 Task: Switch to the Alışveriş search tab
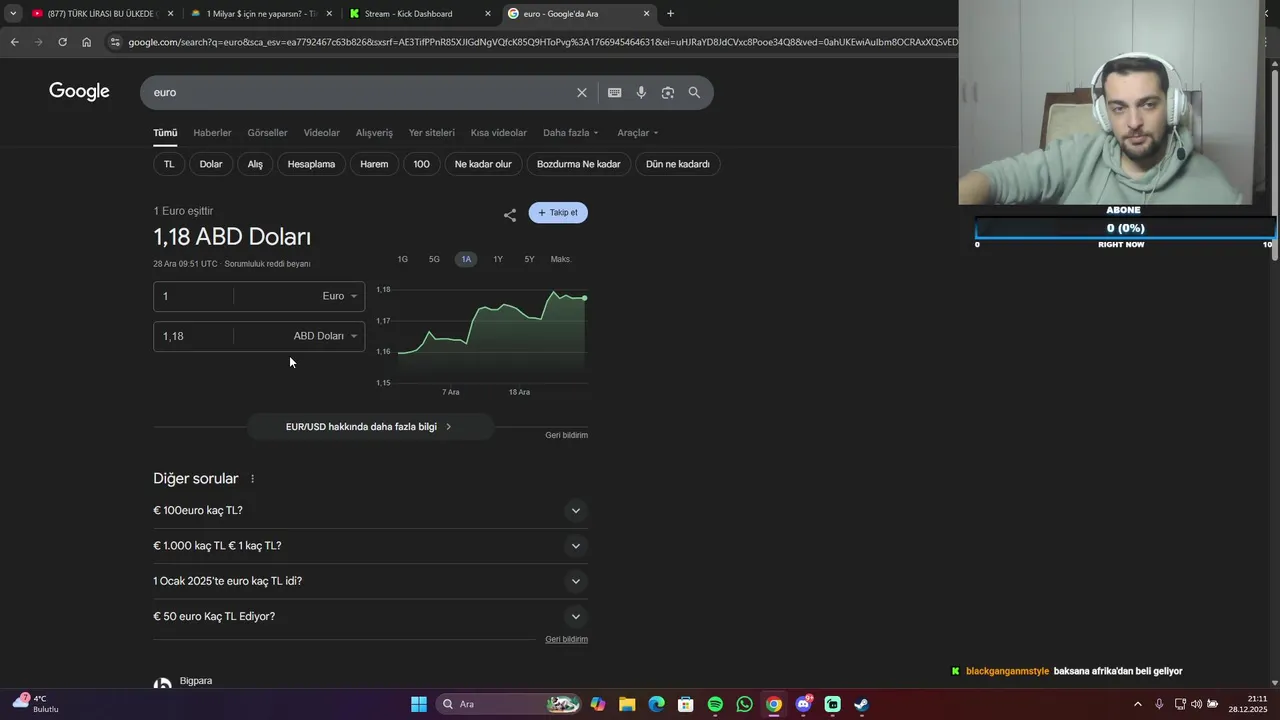374,133
